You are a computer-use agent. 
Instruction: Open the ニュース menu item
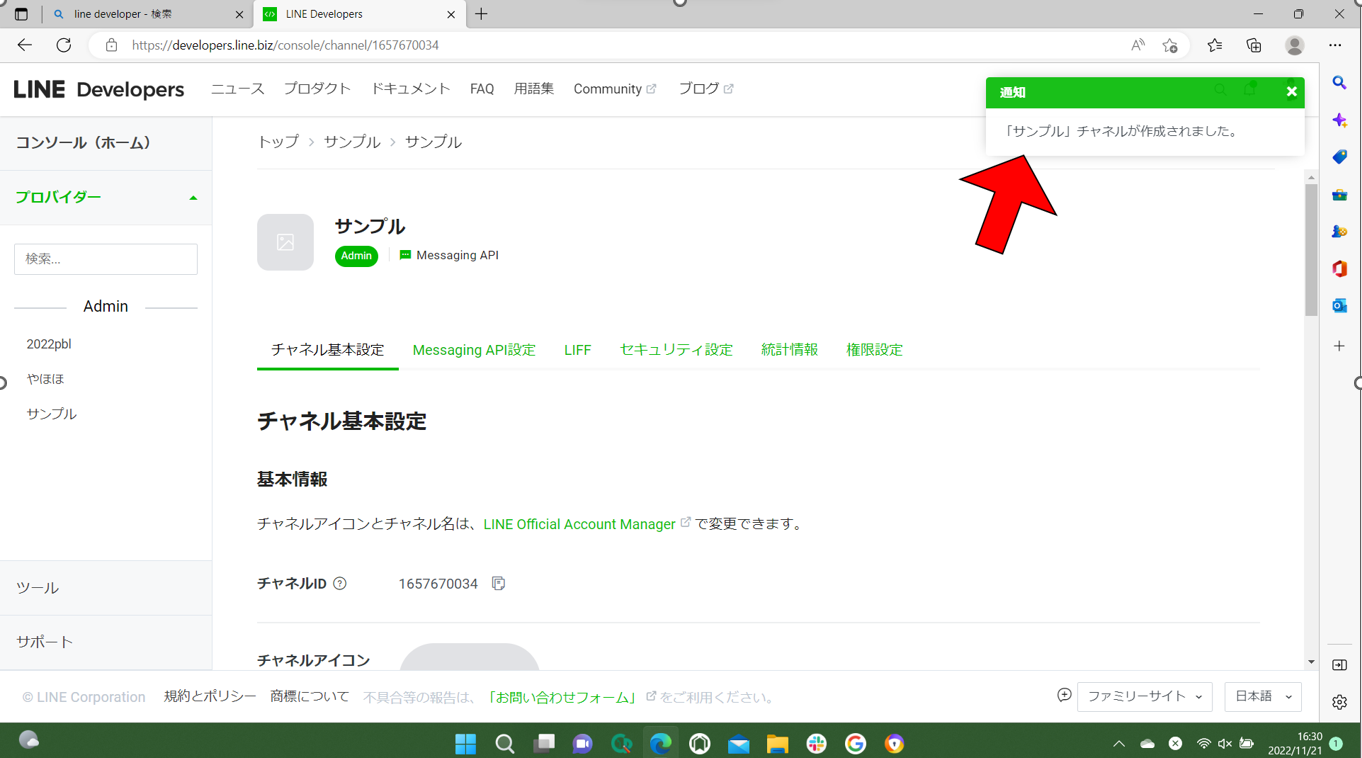(x=237, y=89)
